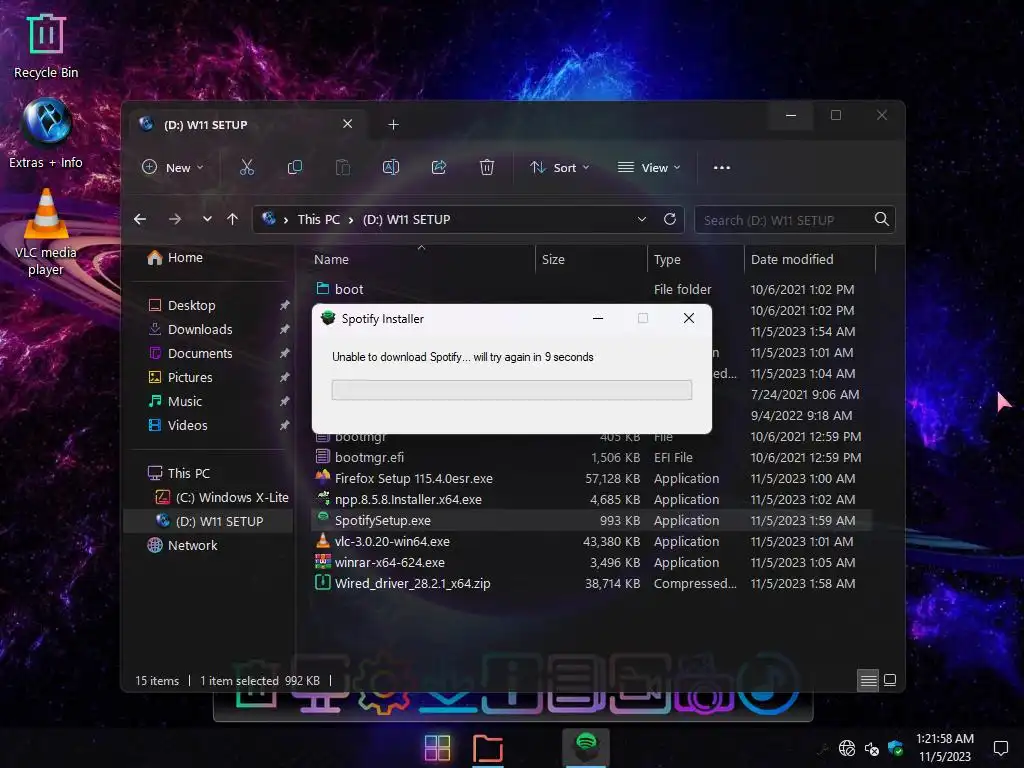
Task: Sort by Size column header
Action: click(x=591, y=259)
